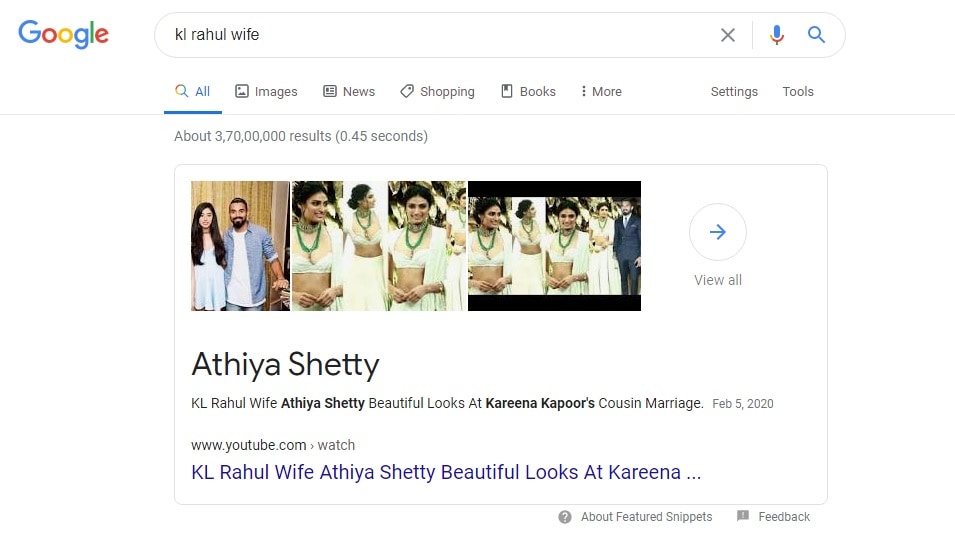
Task: Open search Tools
Action: (x=798, y=91)
